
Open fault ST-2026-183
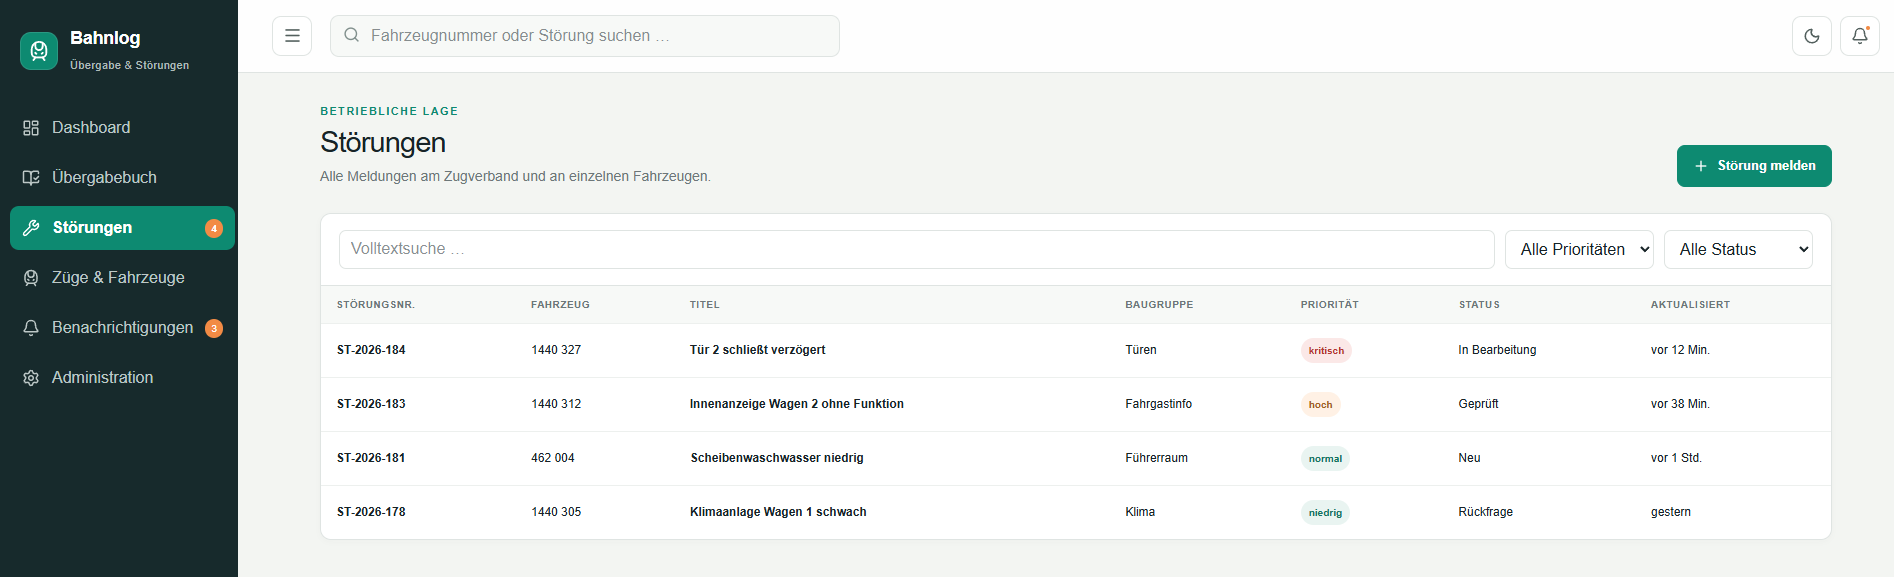click(371, 404)
